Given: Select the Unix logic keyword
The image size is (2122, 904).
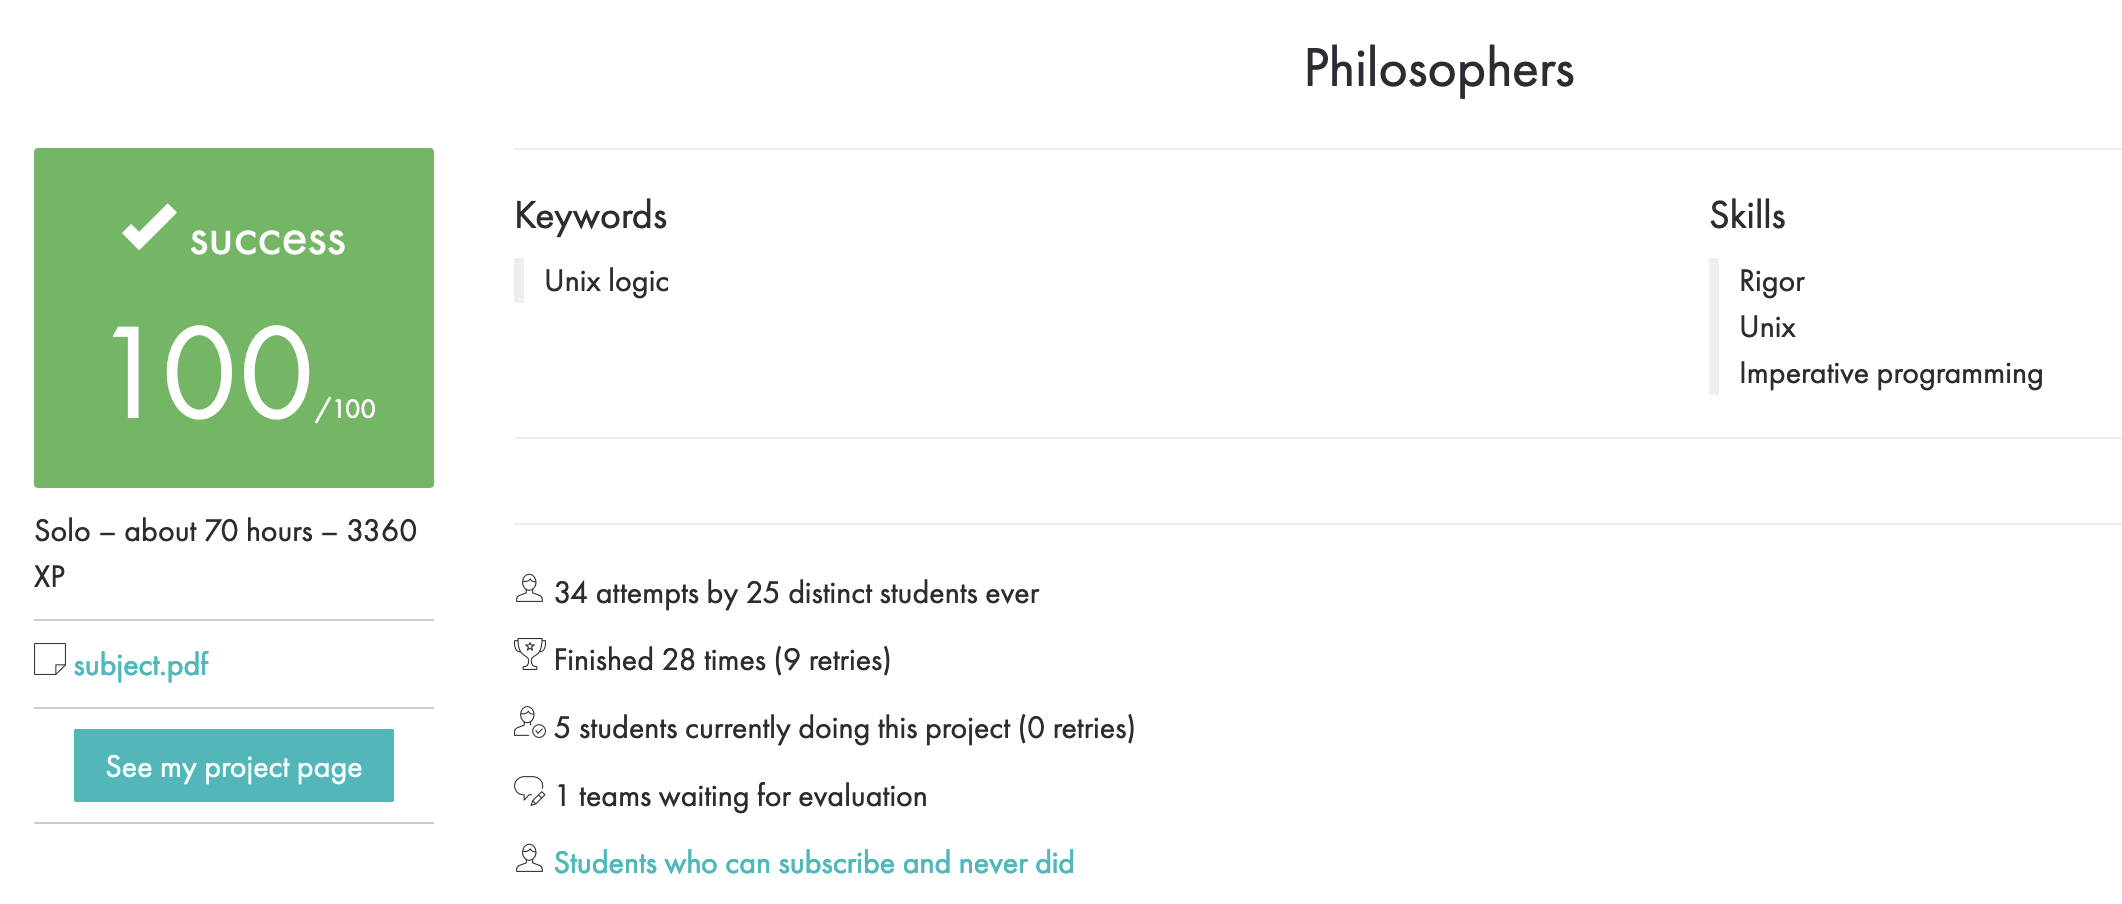Looking at the screenshot, I should [606, 281].
